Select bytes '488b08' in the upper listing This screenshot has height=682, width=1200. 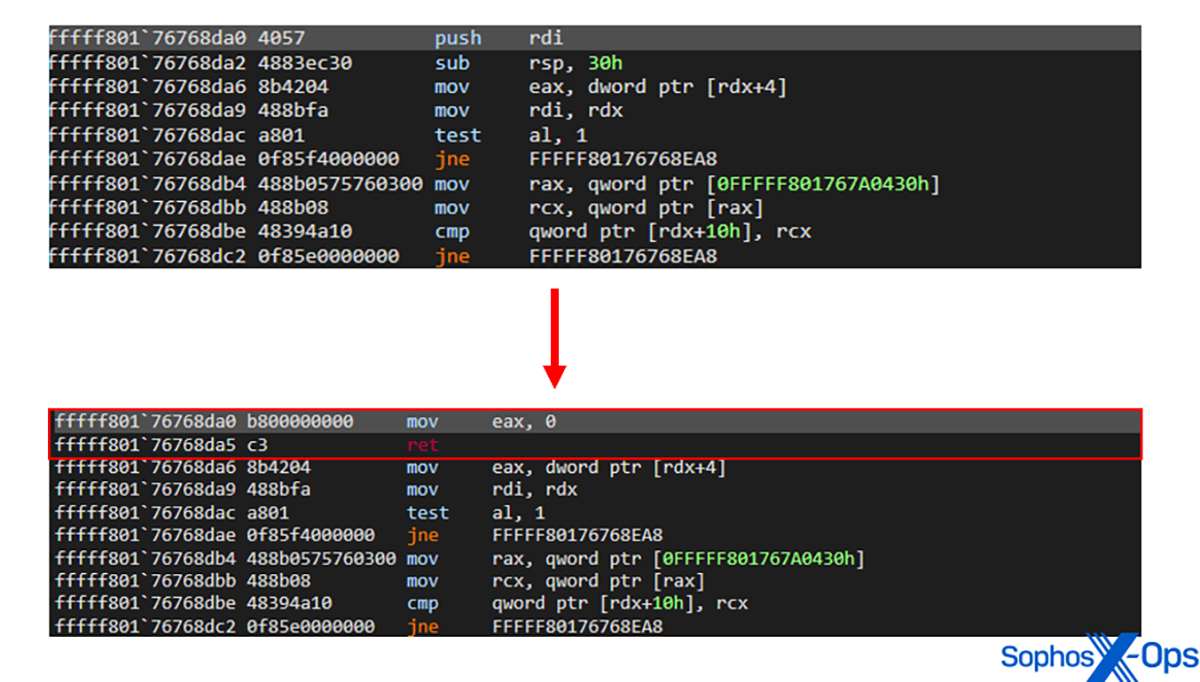(x=293, y=208)
